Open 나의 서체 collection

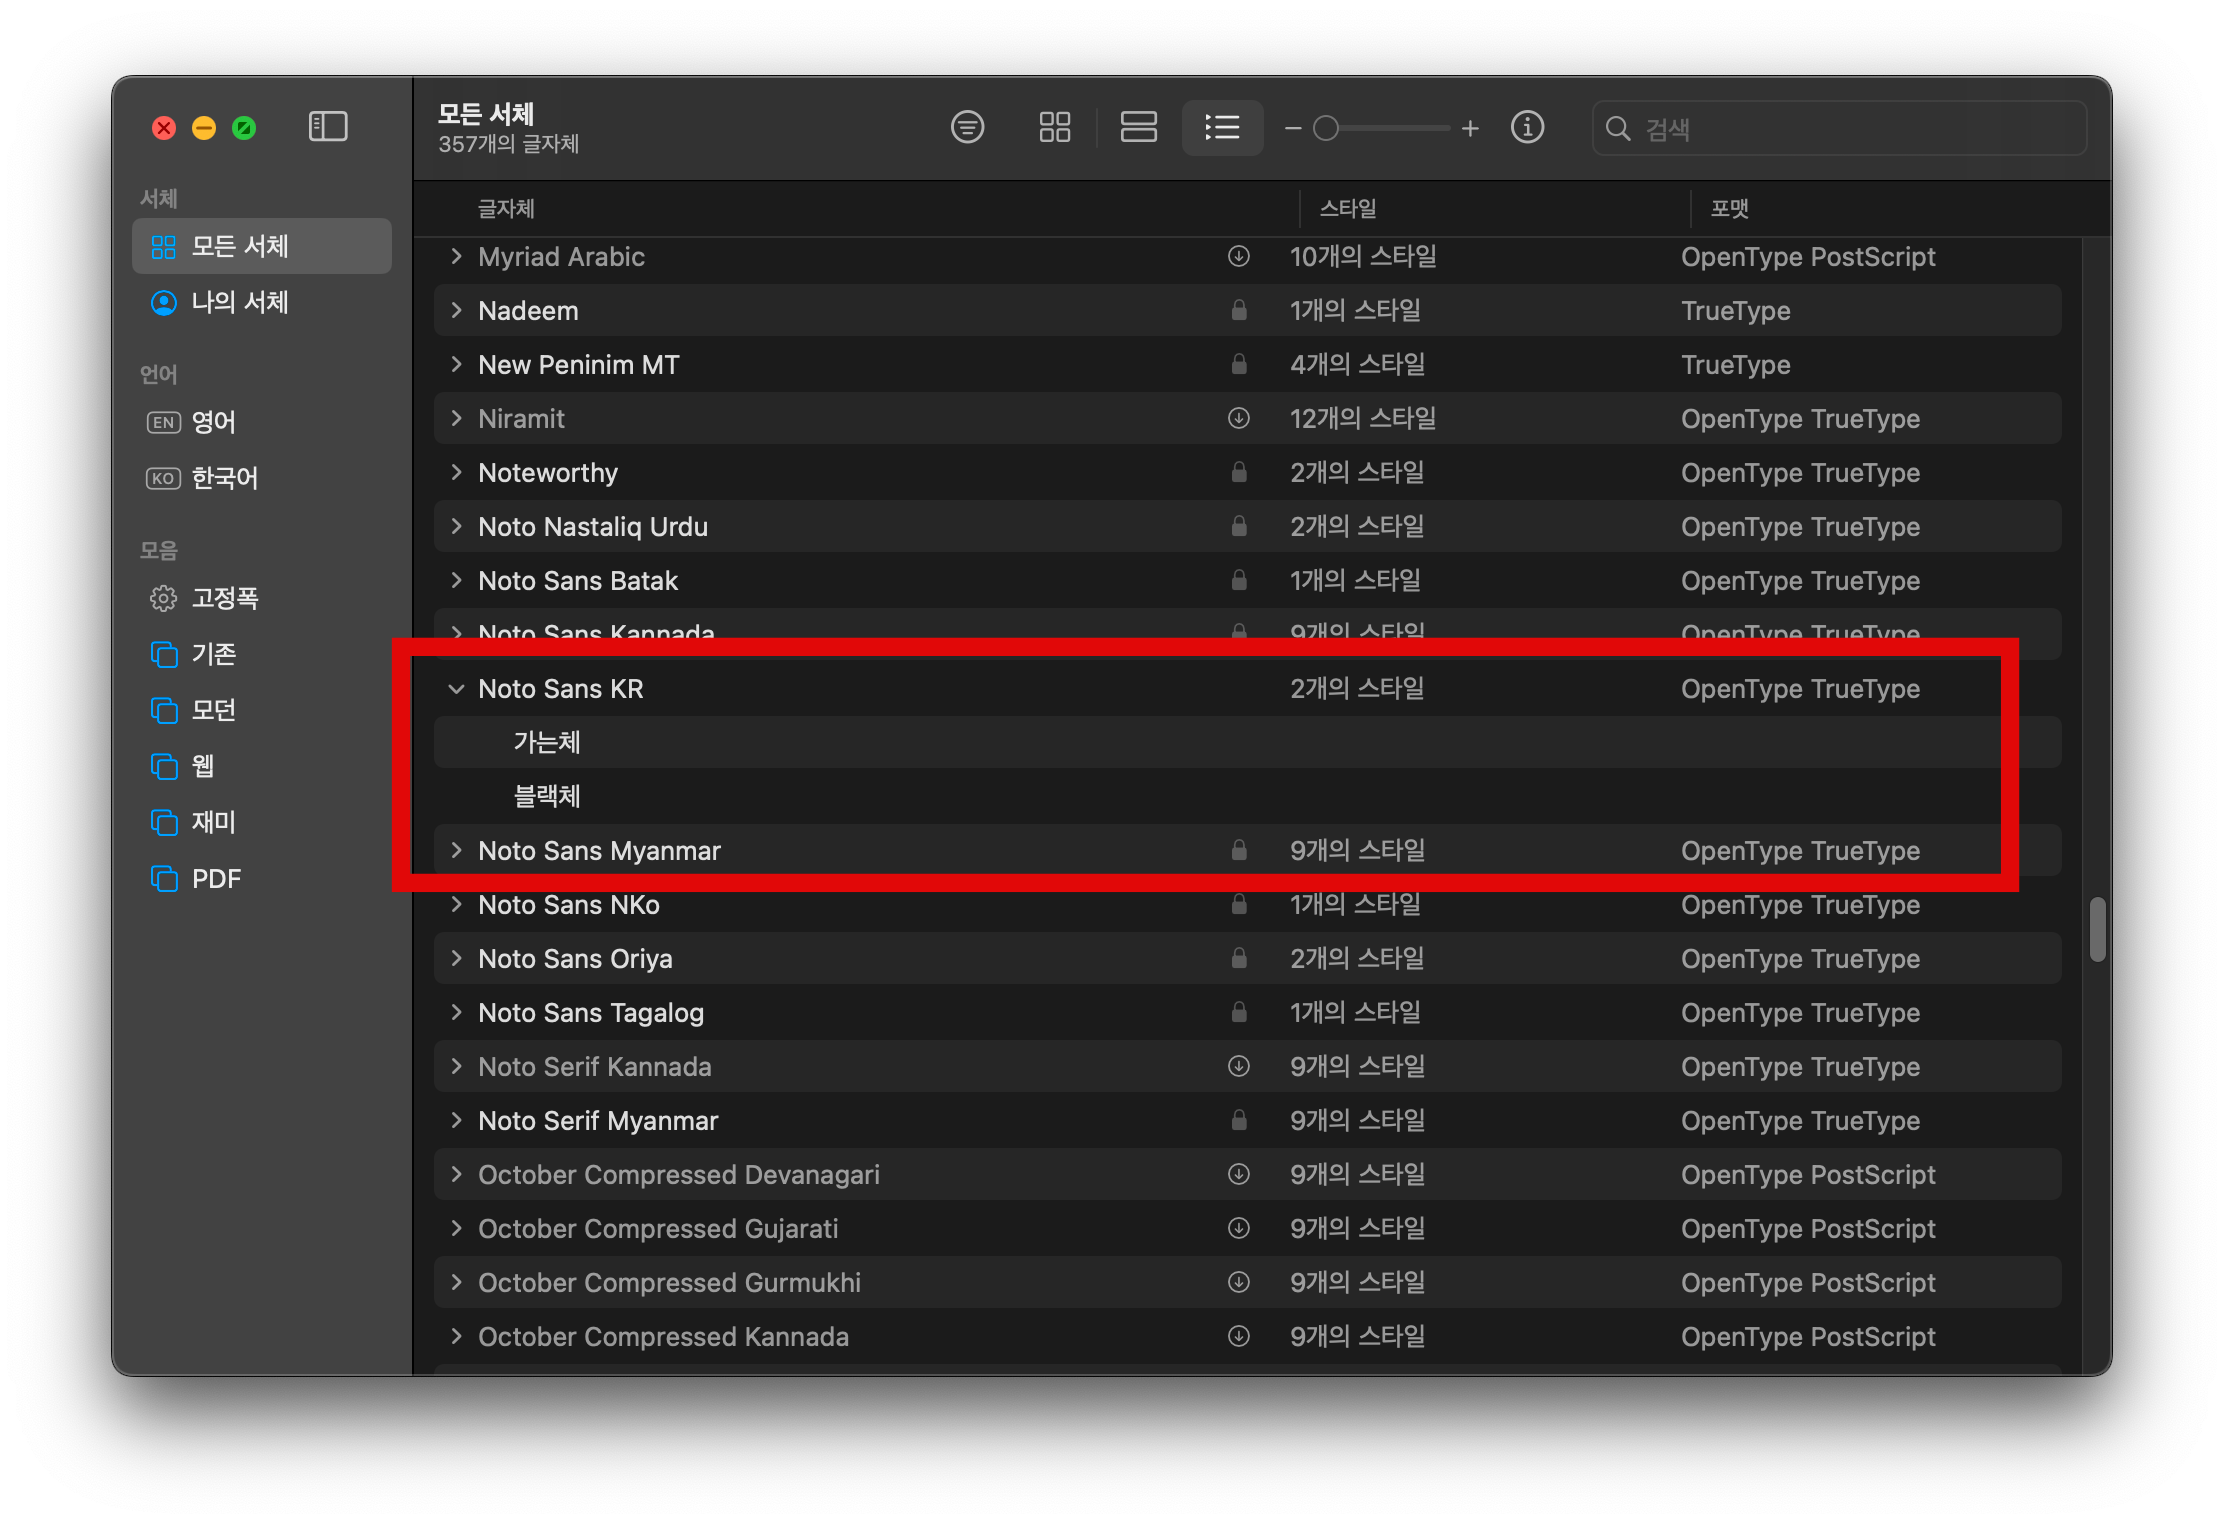click(262, 302)
